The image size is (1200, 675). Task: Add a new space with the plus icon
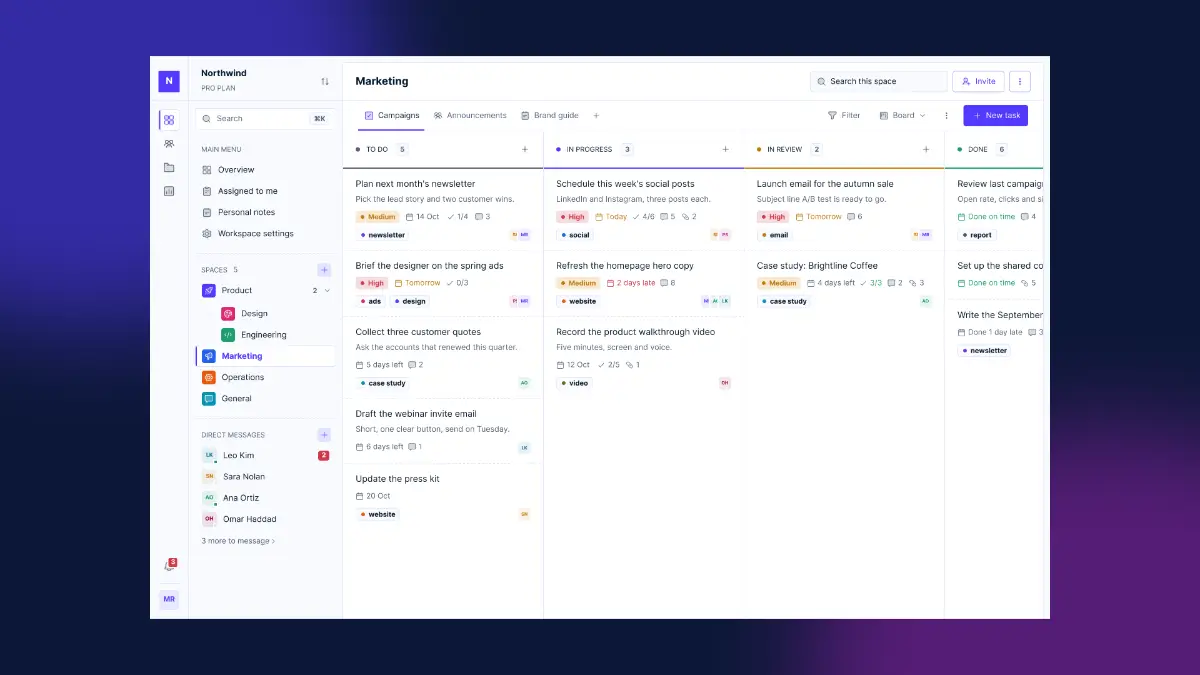coord(324,270)
